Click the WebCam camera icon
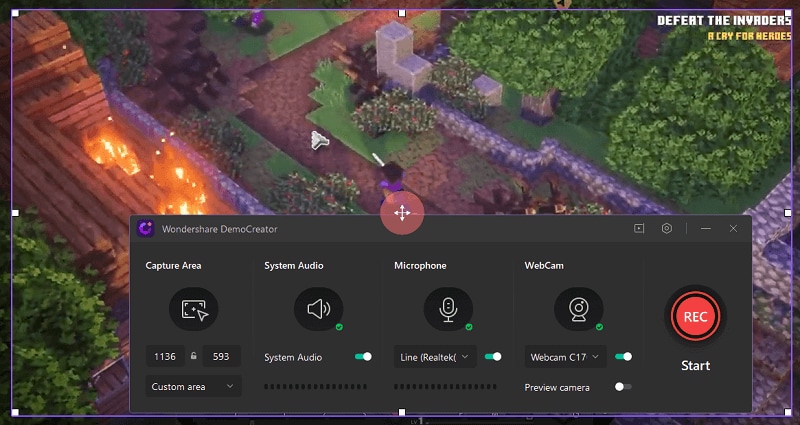The width and height of the screenshot is (800, 425). click(579, 309)
